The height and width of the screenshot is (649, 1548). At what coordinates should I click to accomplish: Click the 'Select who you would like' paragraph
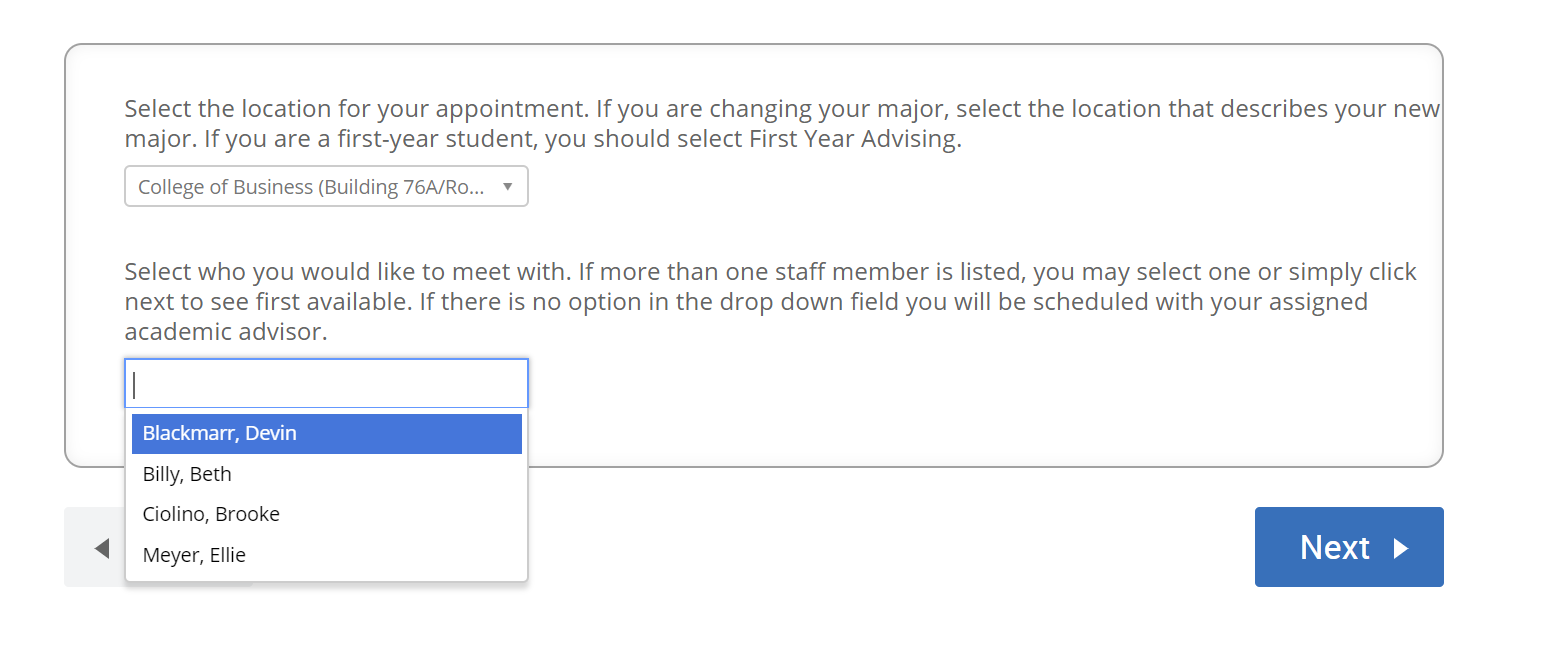770,302
